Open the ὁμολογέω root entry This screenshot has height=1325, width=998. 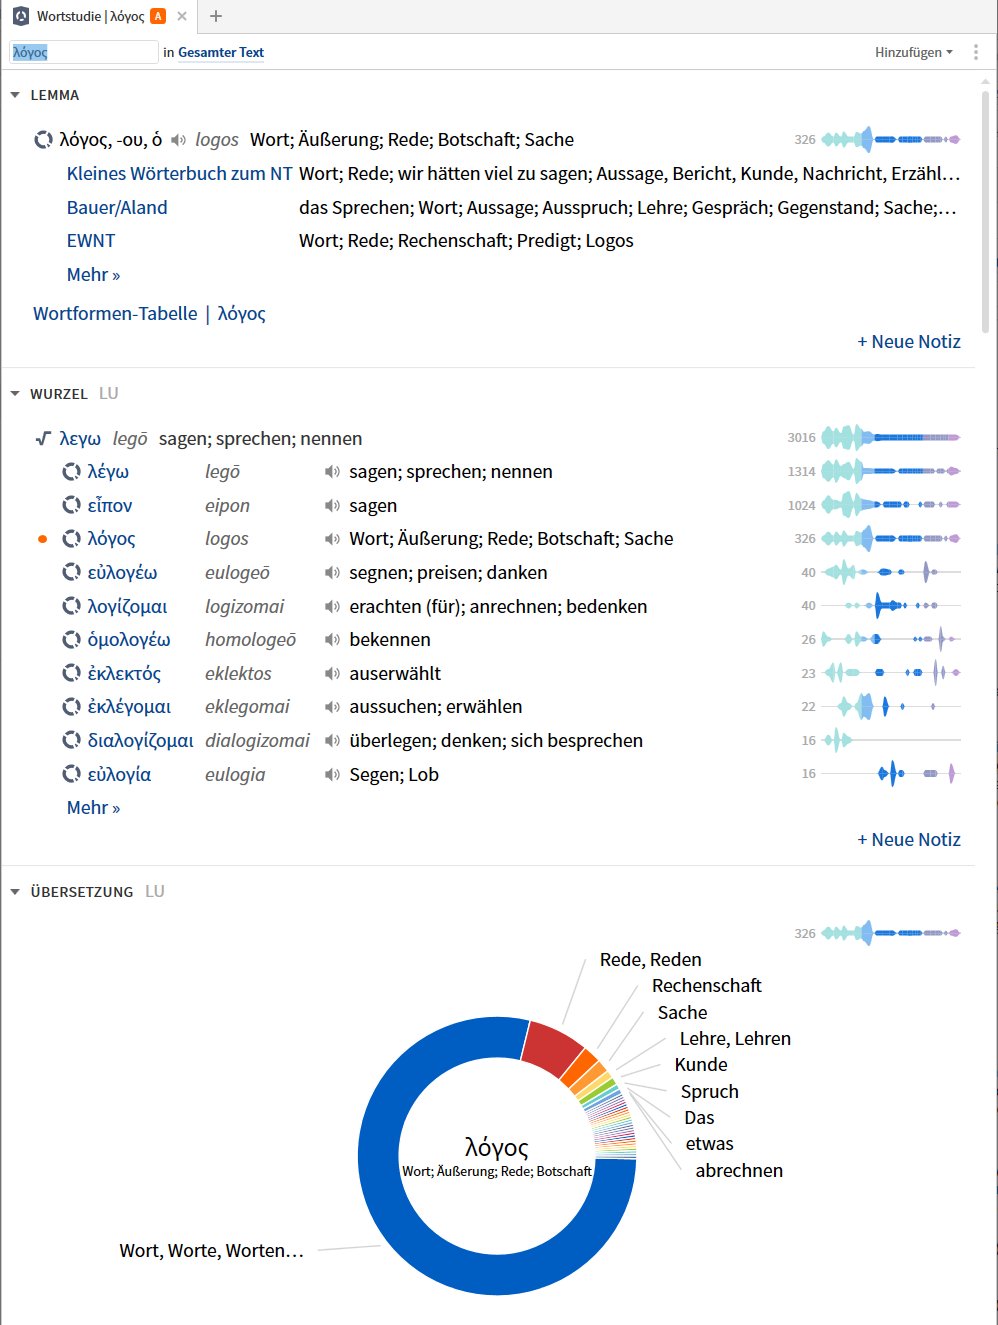129,640
